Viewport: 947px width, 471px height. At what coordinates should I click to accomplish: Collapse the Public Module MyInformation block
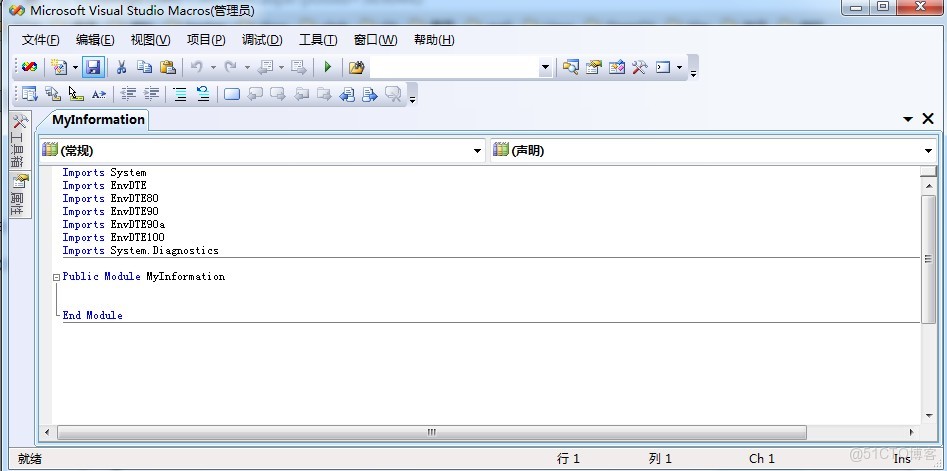coord(56,277)
